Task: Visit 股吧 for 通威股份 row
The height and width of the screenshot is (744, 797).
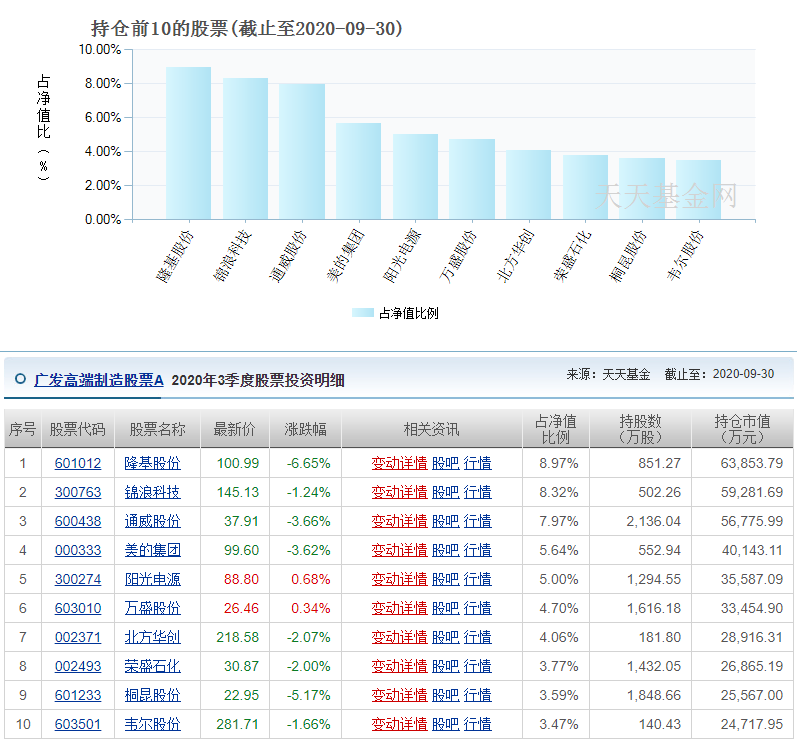Action: click(445, 521)
